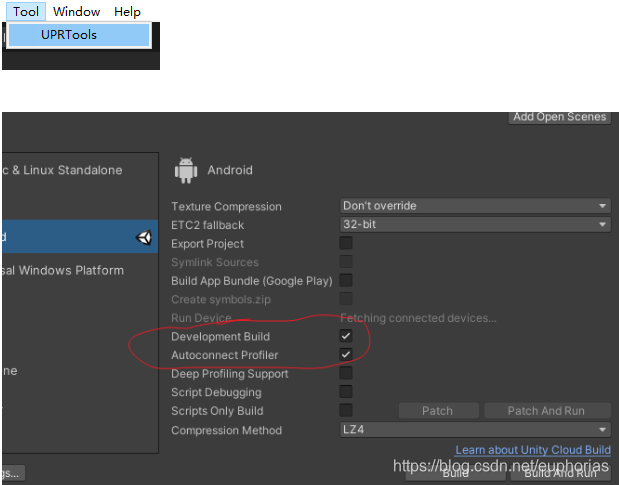Screen dimensions: 619x485
Task: Select UPRTools menu entry
Action: pos(79,35)
